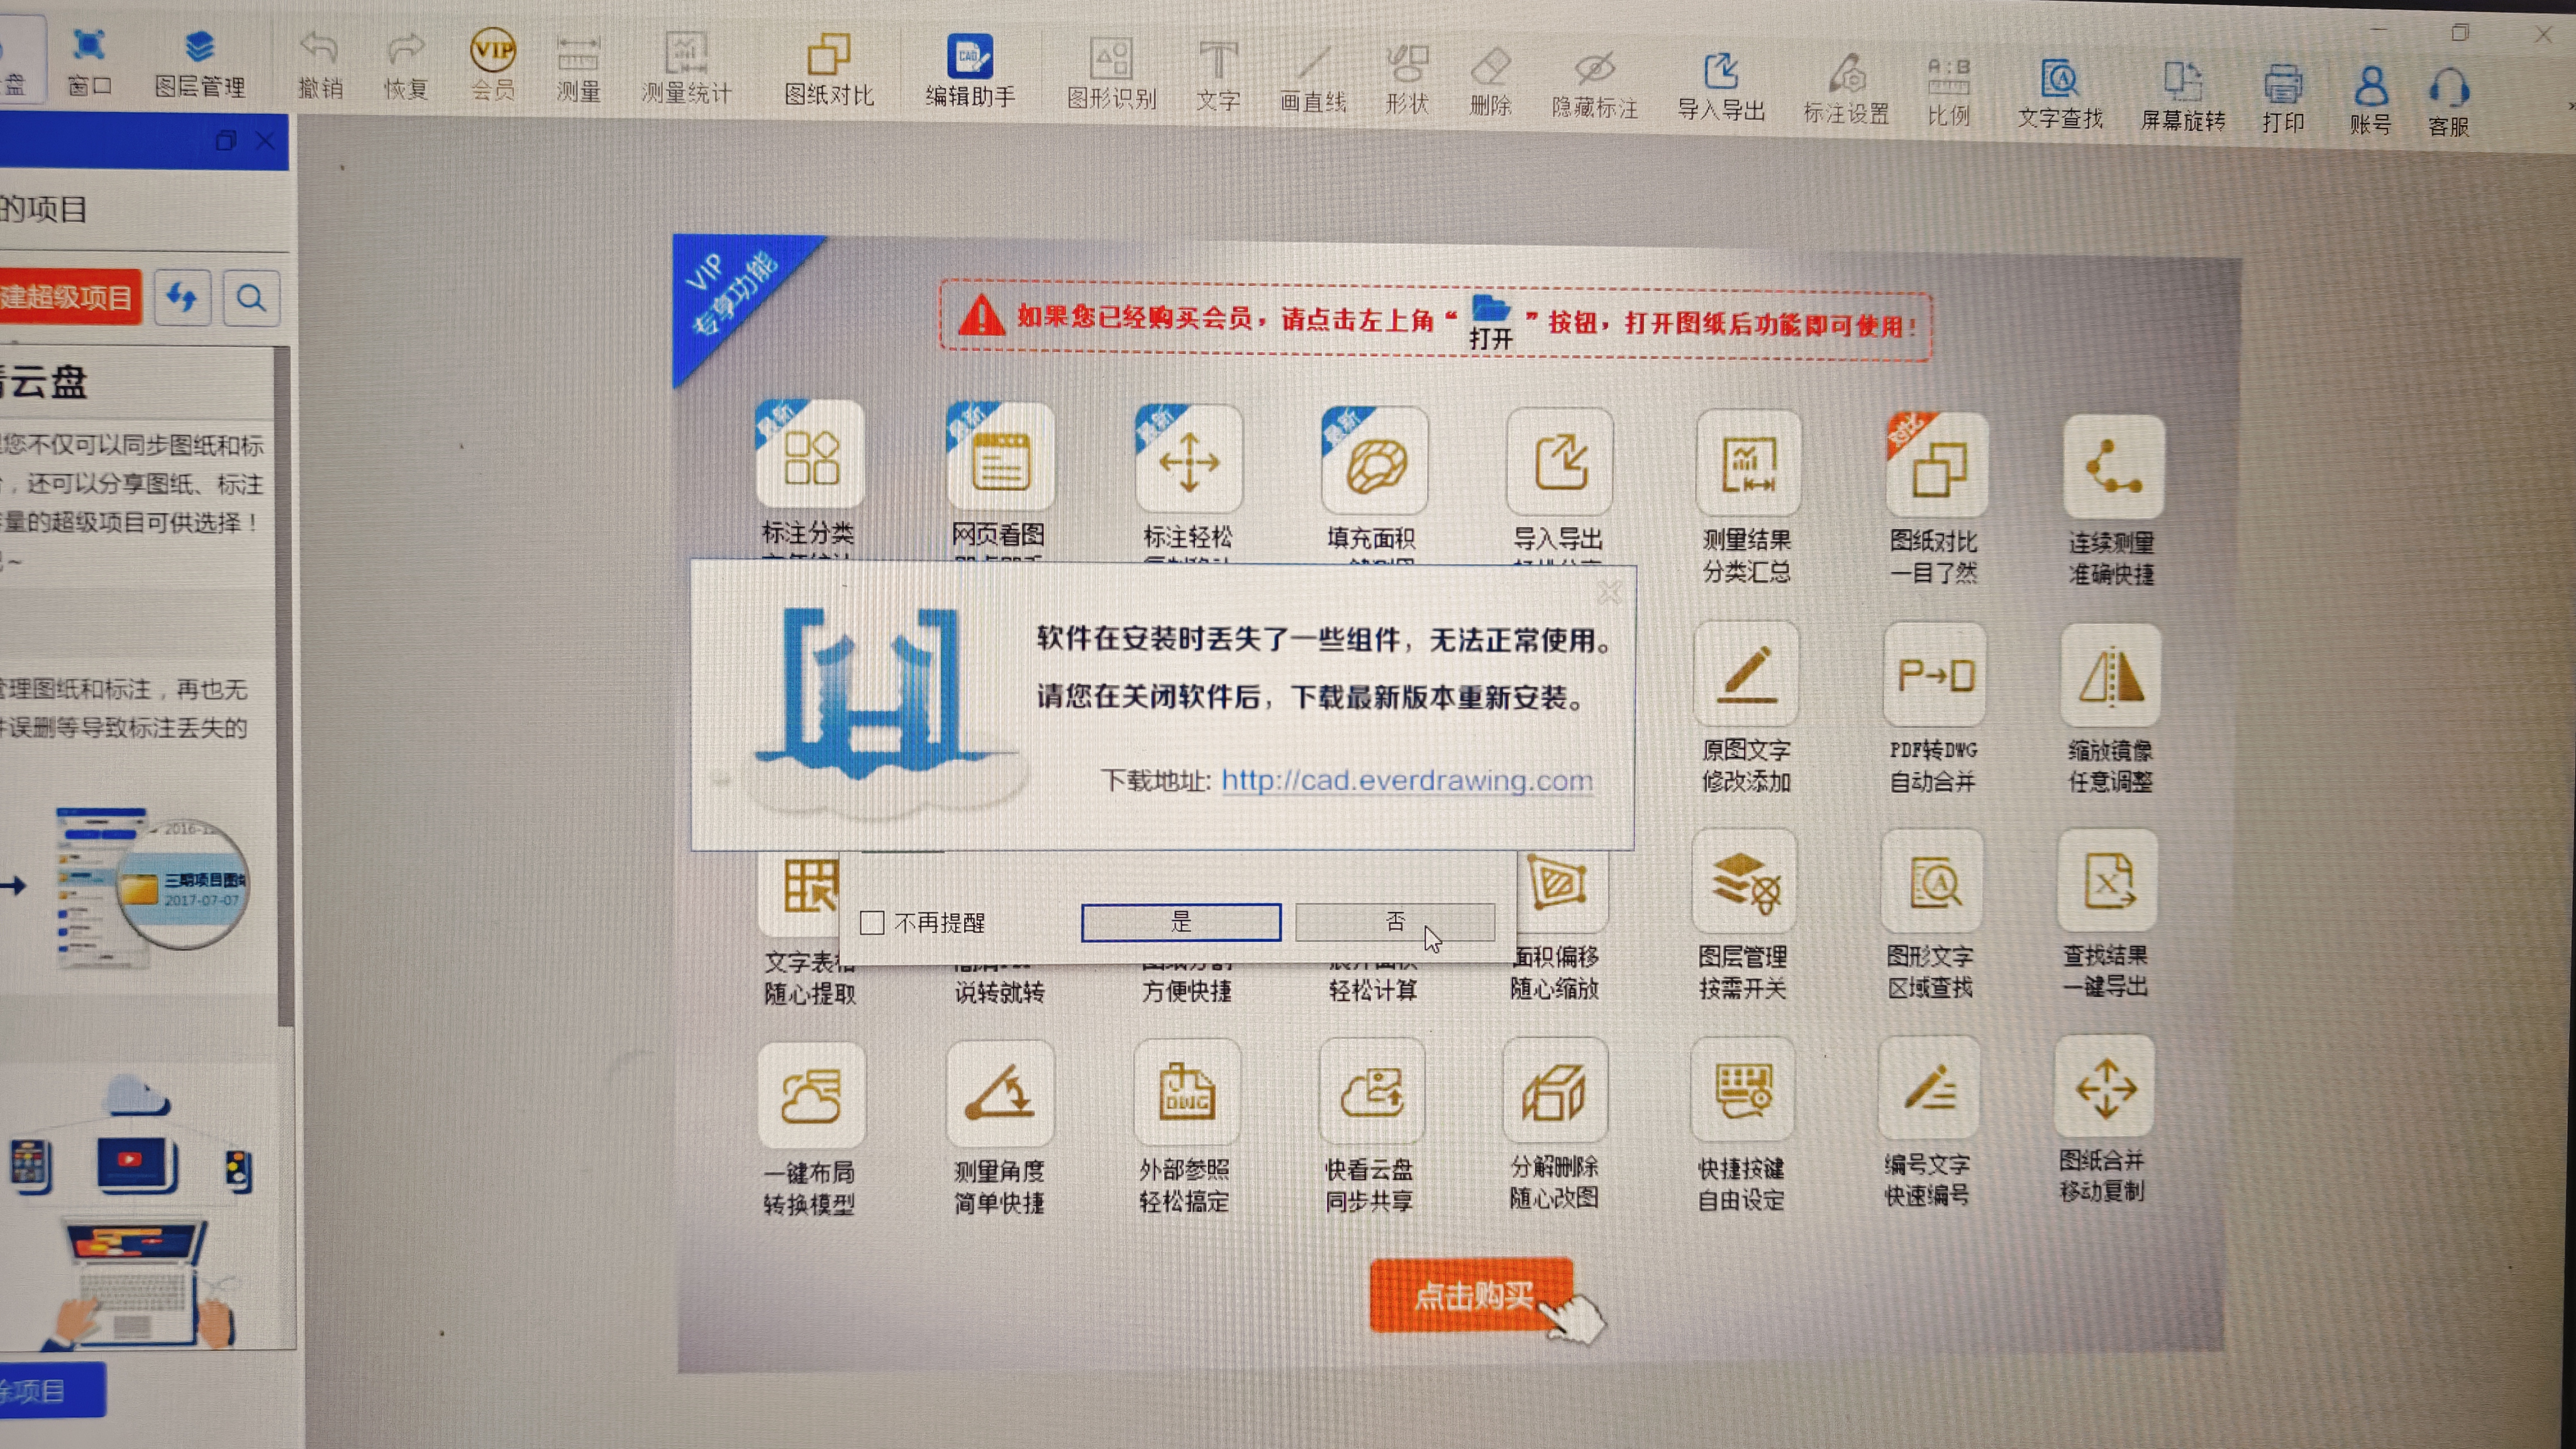2576x1449 pixels.
Task: Click the 连续测量 准确快捷 icon
Action: pyautogui.click(x=2113, y=468)
